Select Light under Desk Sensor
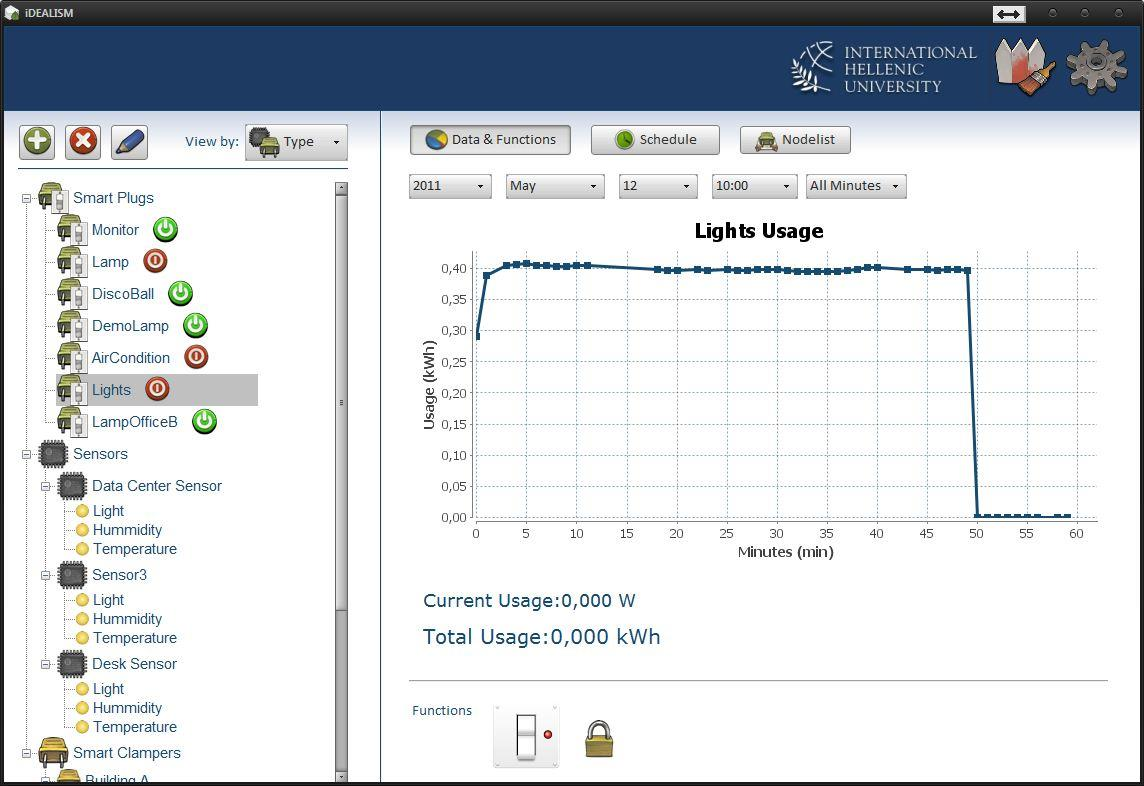1144x786 pixels. point(108,689)
